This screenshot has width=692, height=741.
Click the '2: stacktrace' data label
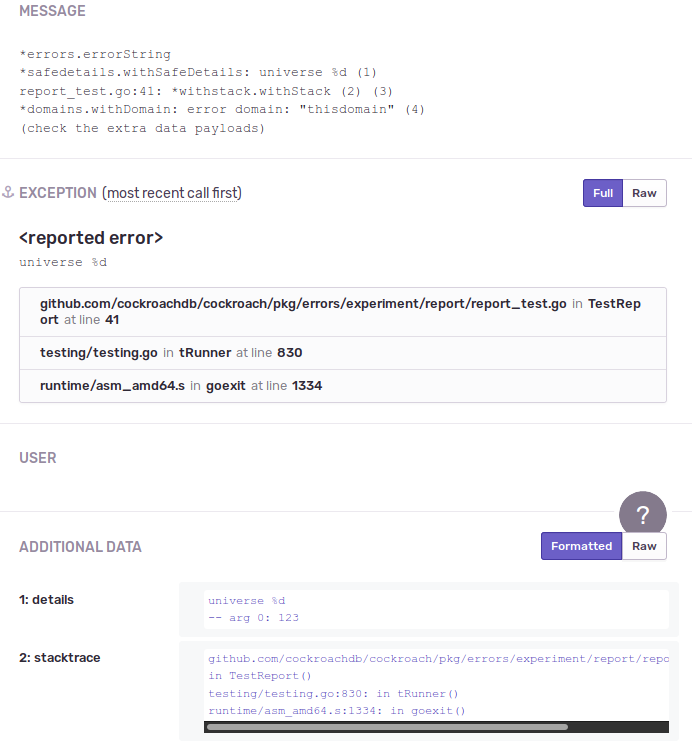click(x=60, y=658)
